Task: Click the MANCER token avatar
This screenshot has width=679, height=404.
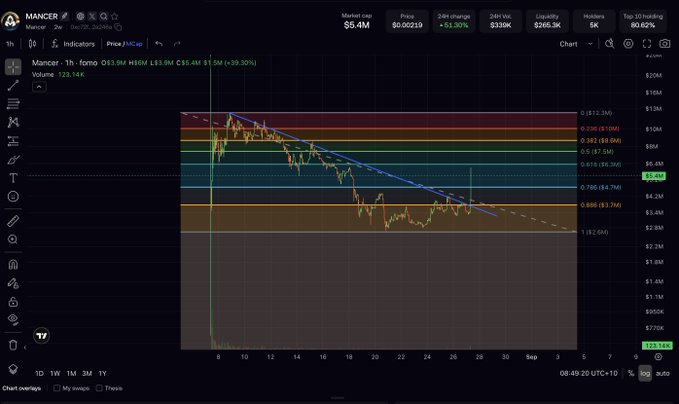Action: pos(10,20)
